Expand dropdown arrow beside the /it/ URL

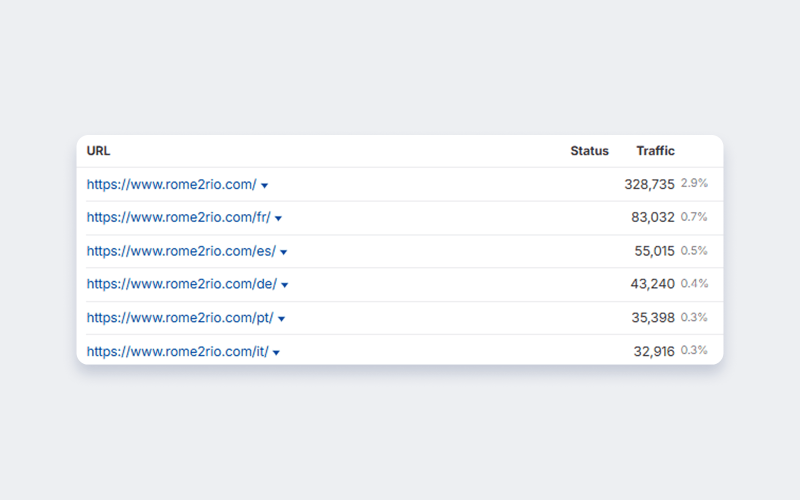[276, 353]
